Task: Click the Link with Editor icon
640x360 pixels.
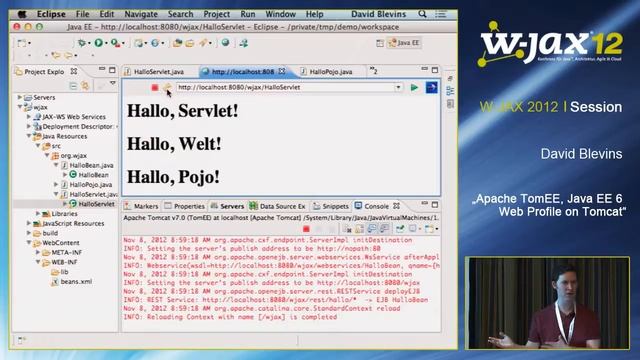Action: pyautogui.click(x=85, y=86)
